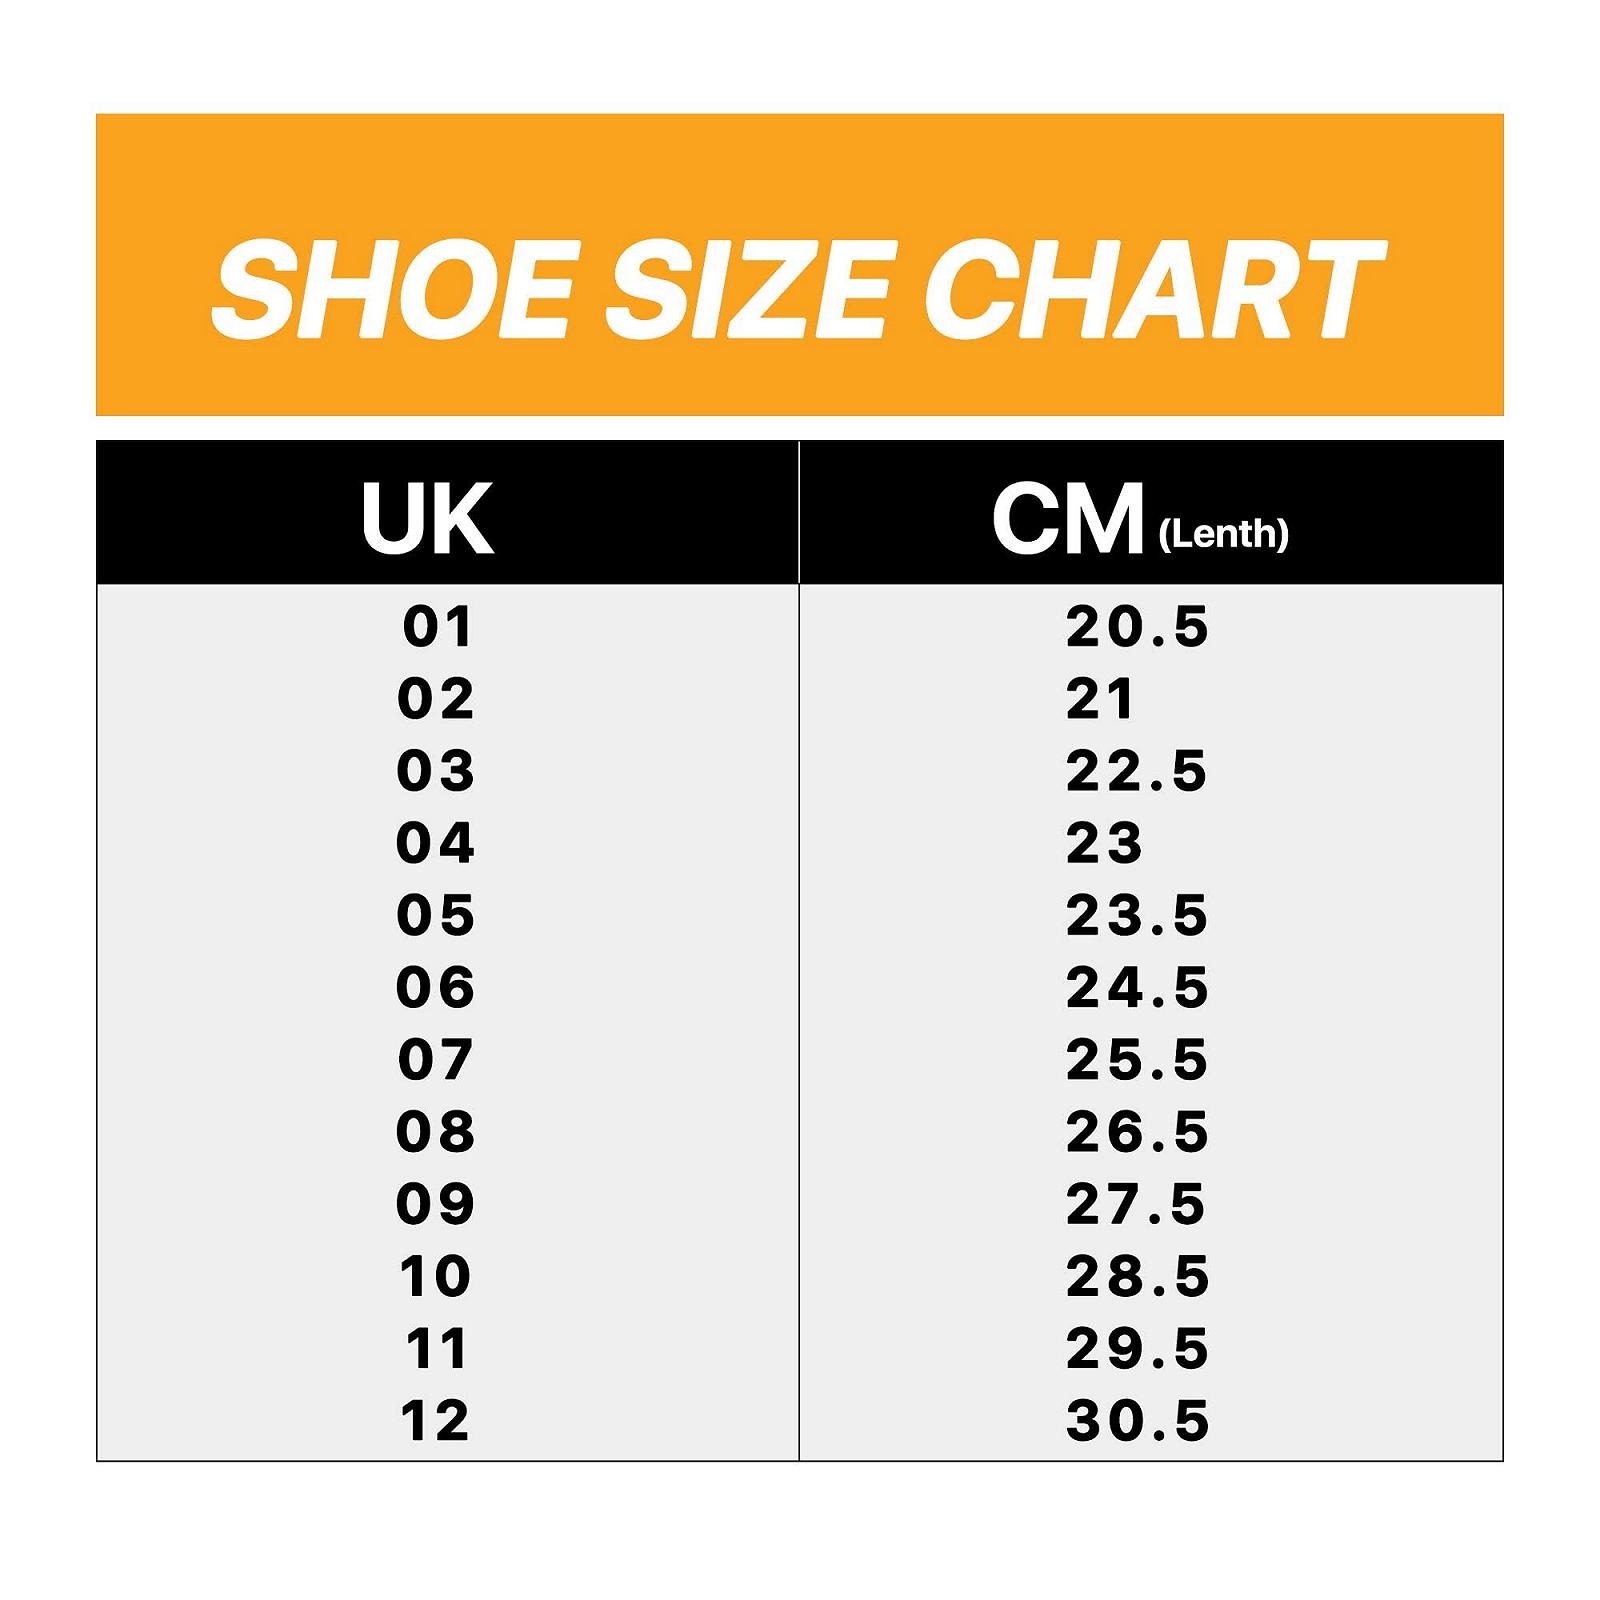The width and height of the screenshot is (1600, 1600).
Task: Click the 28.5 cm length value
Action: (x=1137, y=1276)
